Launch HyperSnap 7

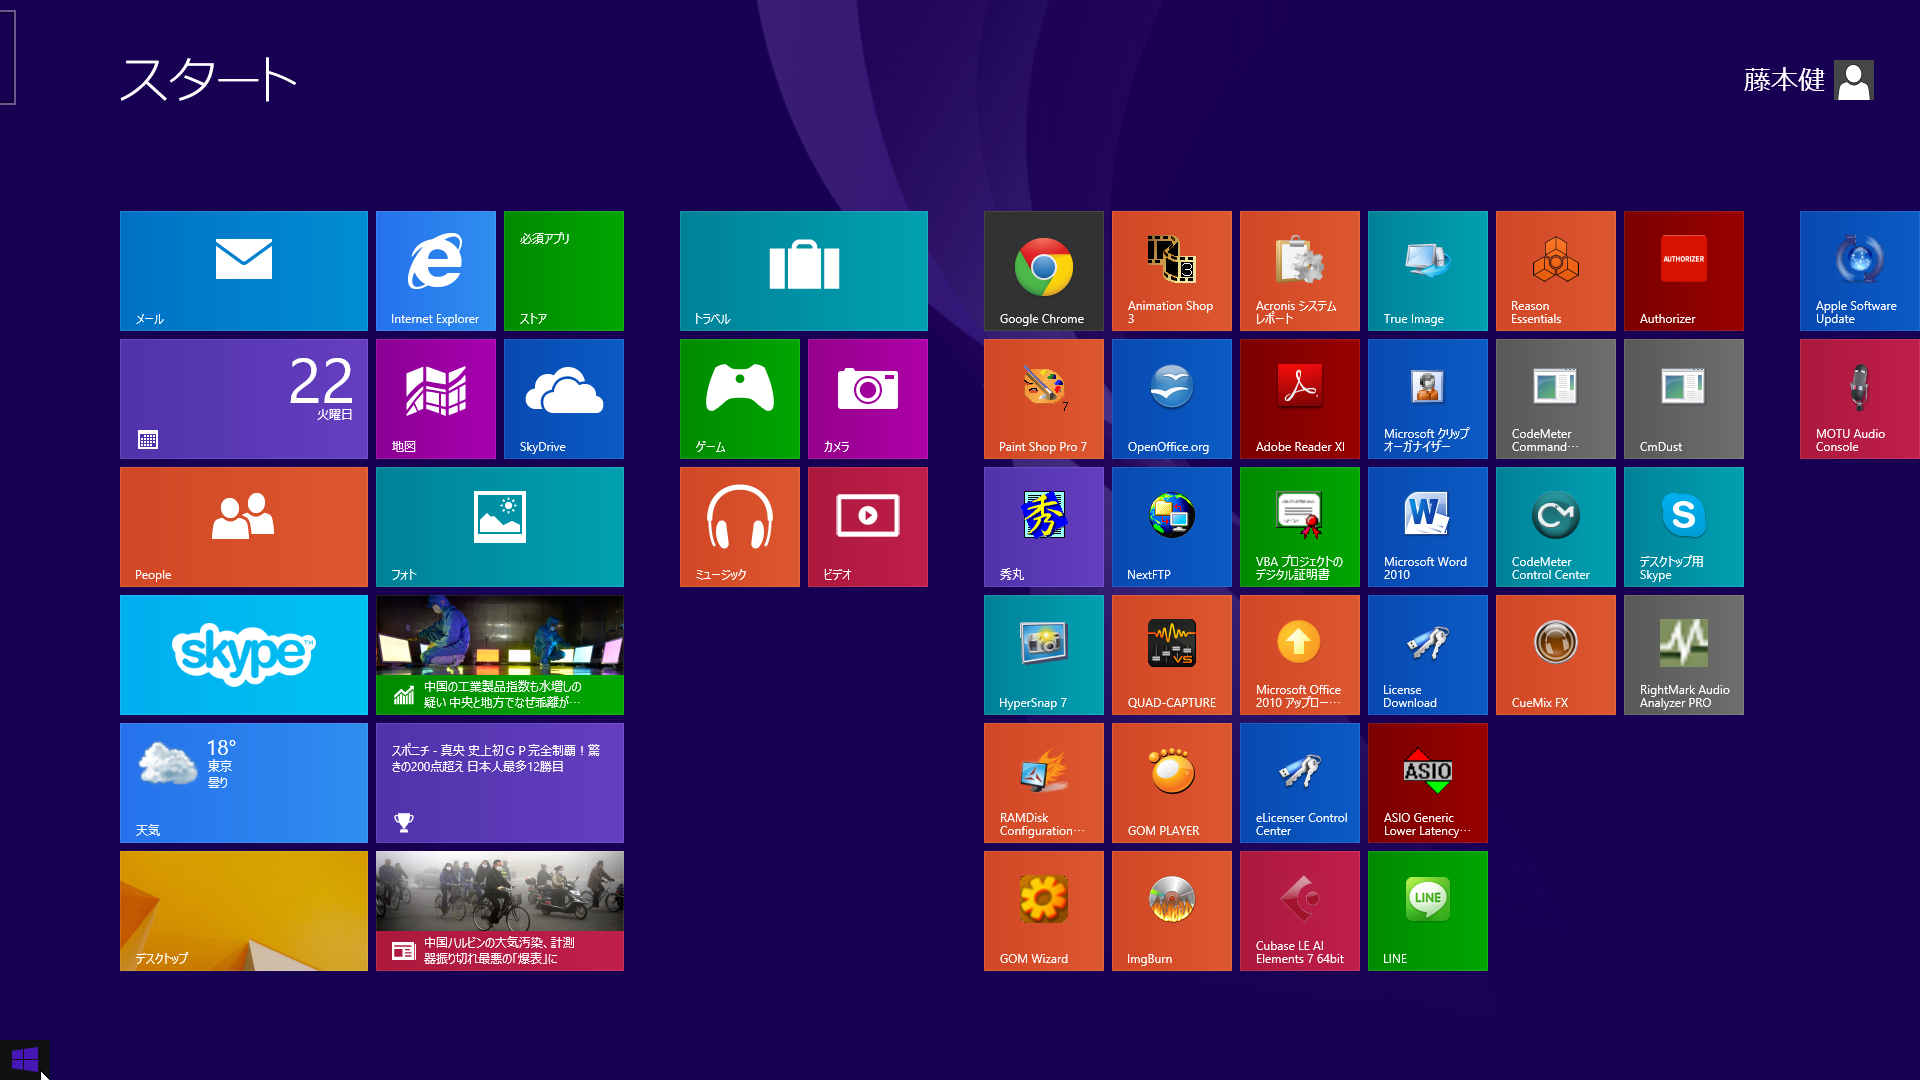[1044, 655]
